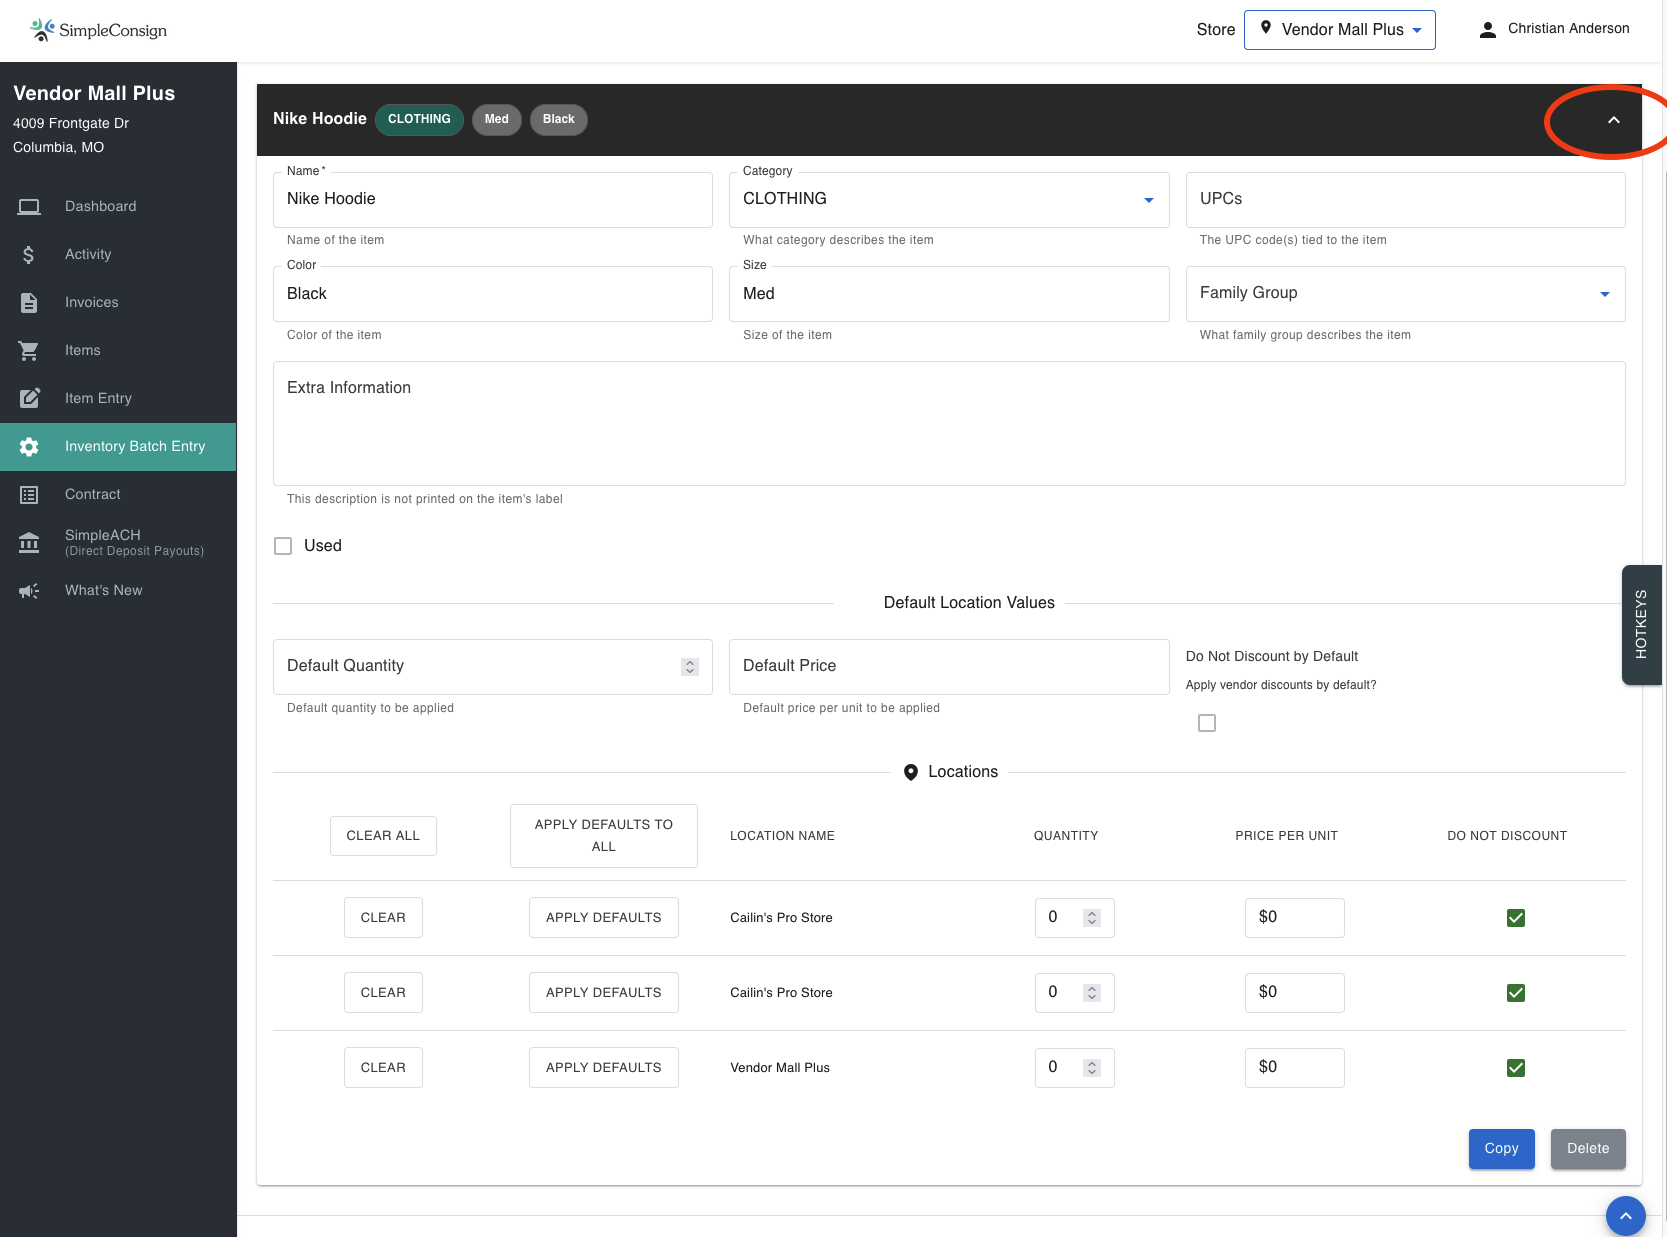Image resolution: width=1667 pixels, height=1237 pixels.
Task: Click the Default Quantity stepper arrows
Action: [x=690, y=667]
